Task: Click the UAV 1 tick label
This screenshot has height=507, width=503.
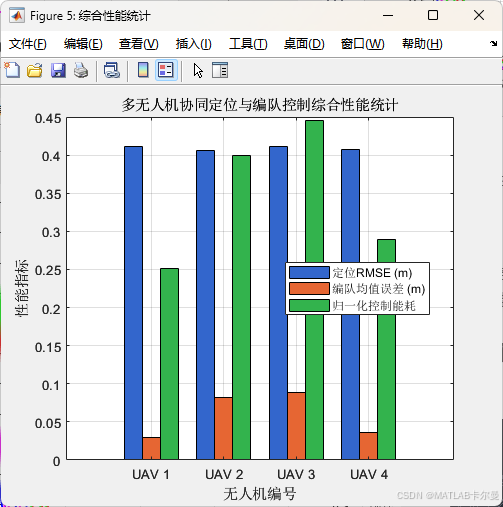Action: pos(151,474)
